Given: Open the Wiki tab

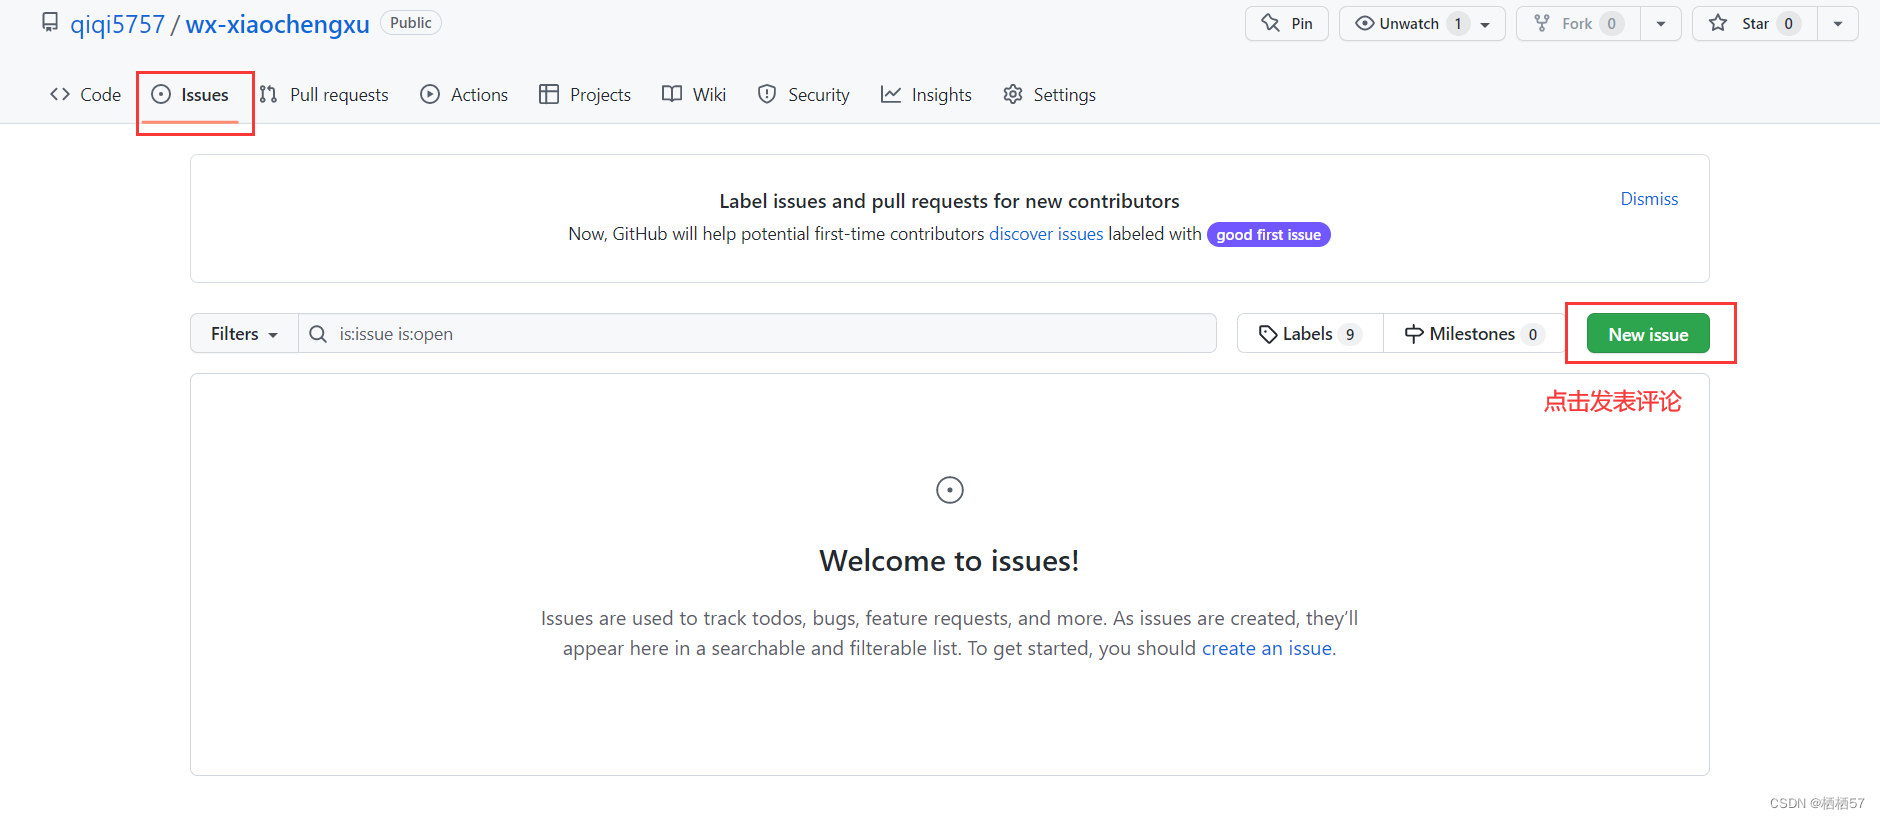Looking at the screenshot, I should point(694,94).
